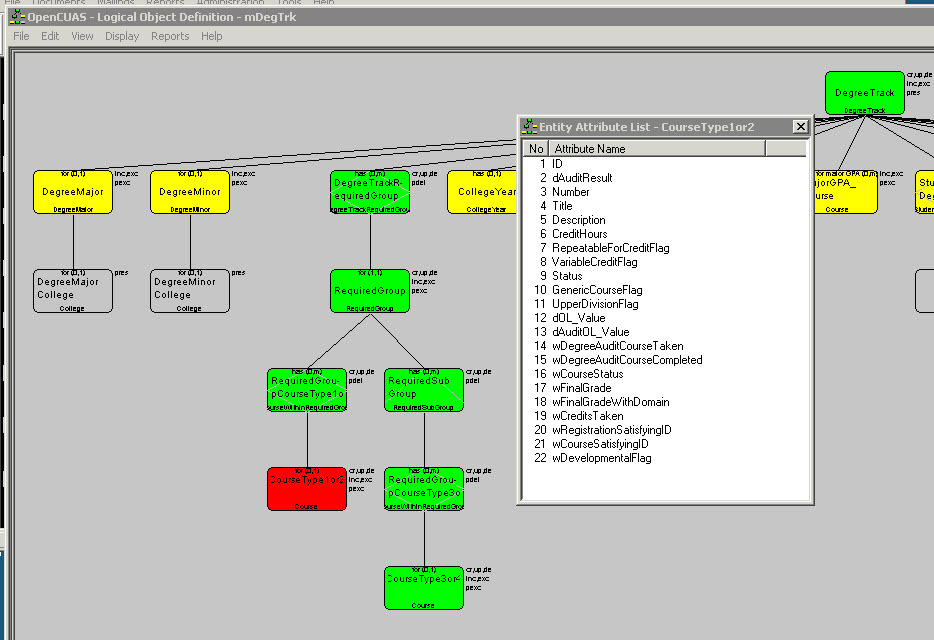Select attribute row dOL_Value
This screenshot has height=640, width=934.
pyautogui.click(x=665, y=318)
